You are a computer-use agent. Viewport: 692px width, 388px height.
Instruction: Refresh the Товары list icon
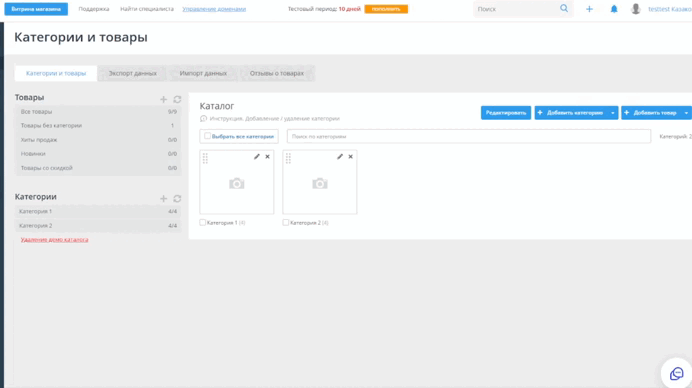point(177,99)
